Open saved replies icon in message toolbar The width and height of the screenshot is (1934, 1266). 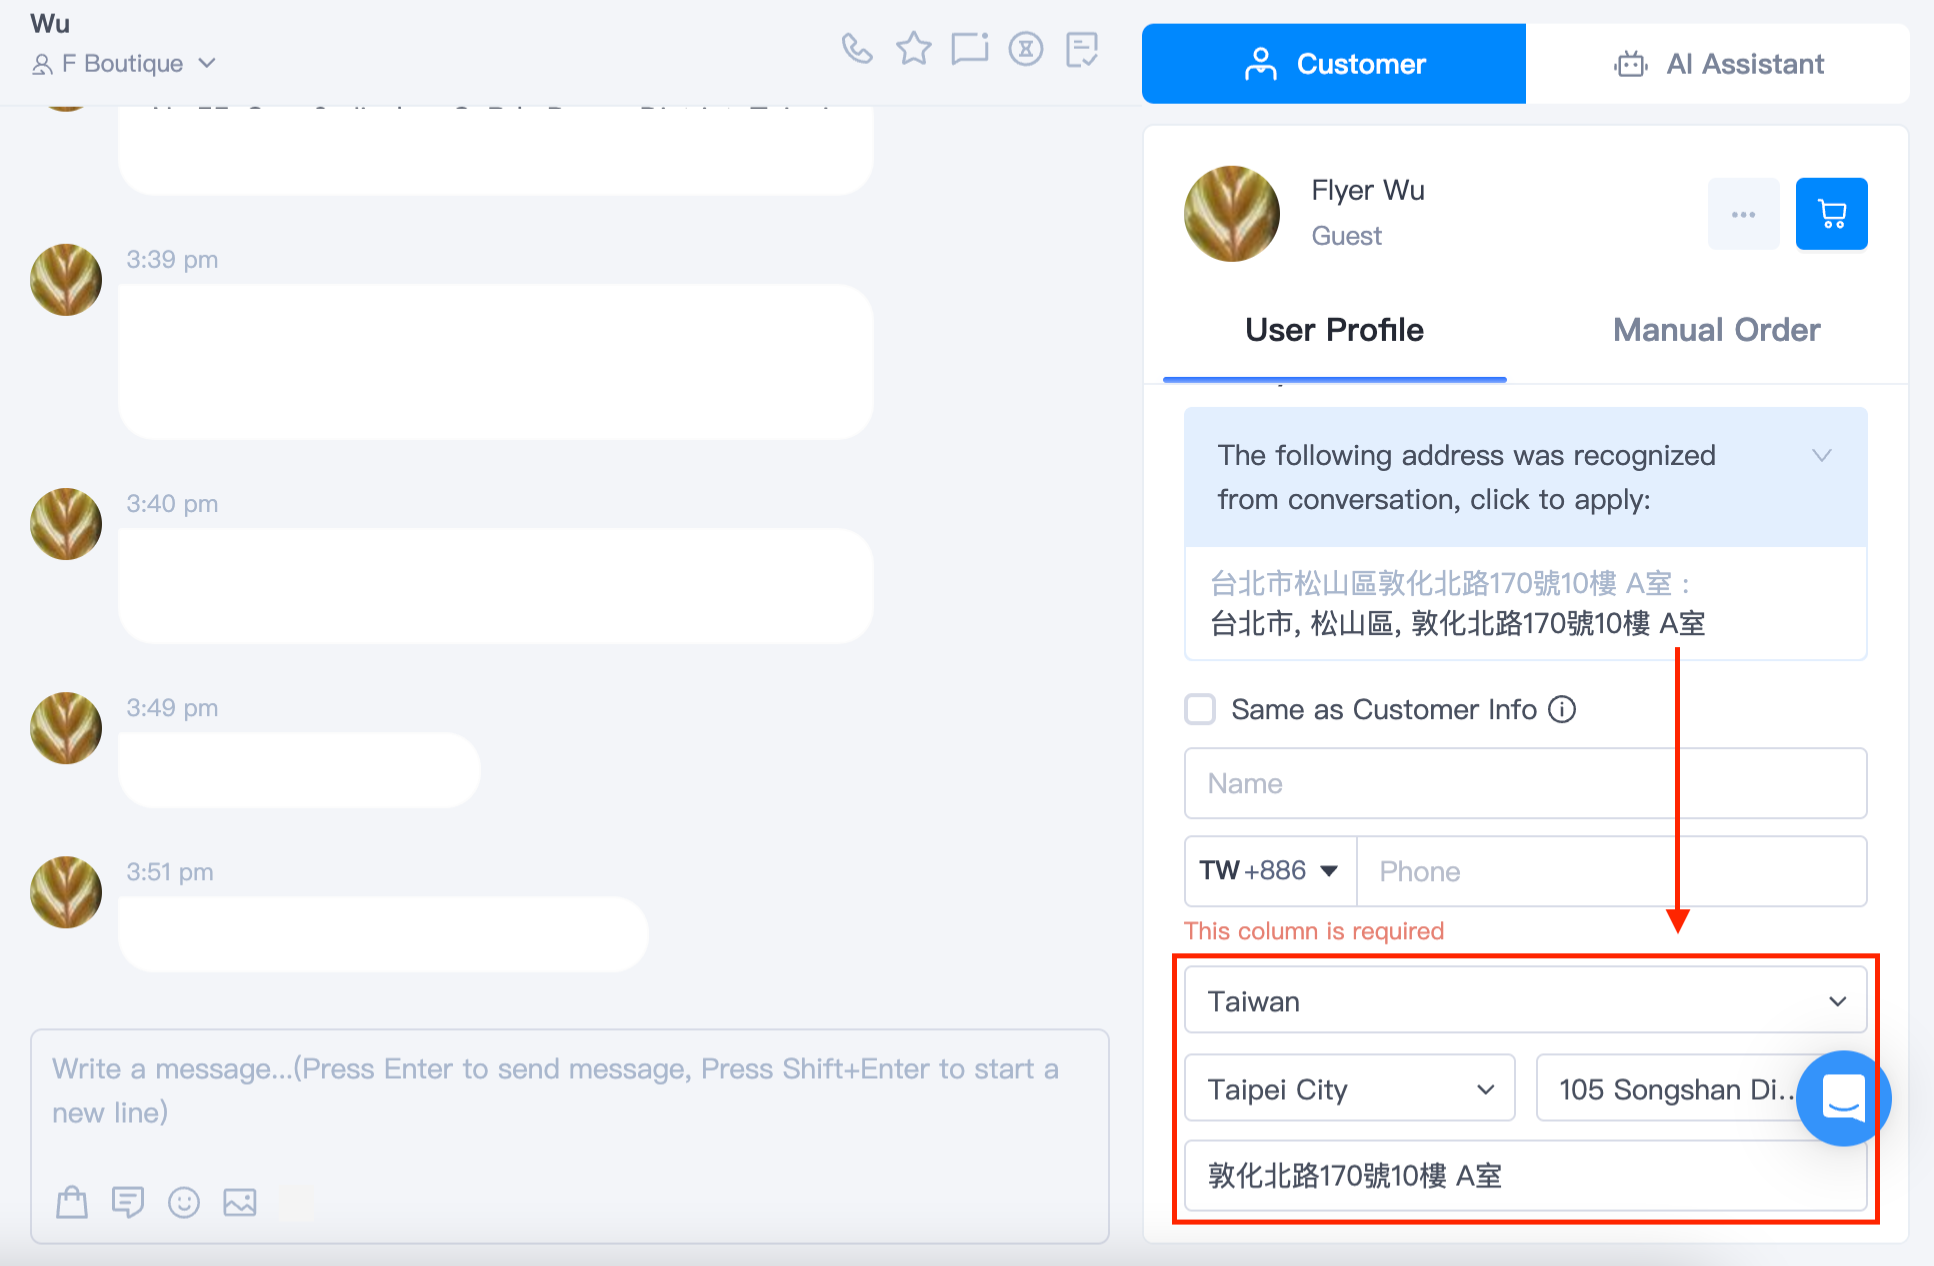128,1201
